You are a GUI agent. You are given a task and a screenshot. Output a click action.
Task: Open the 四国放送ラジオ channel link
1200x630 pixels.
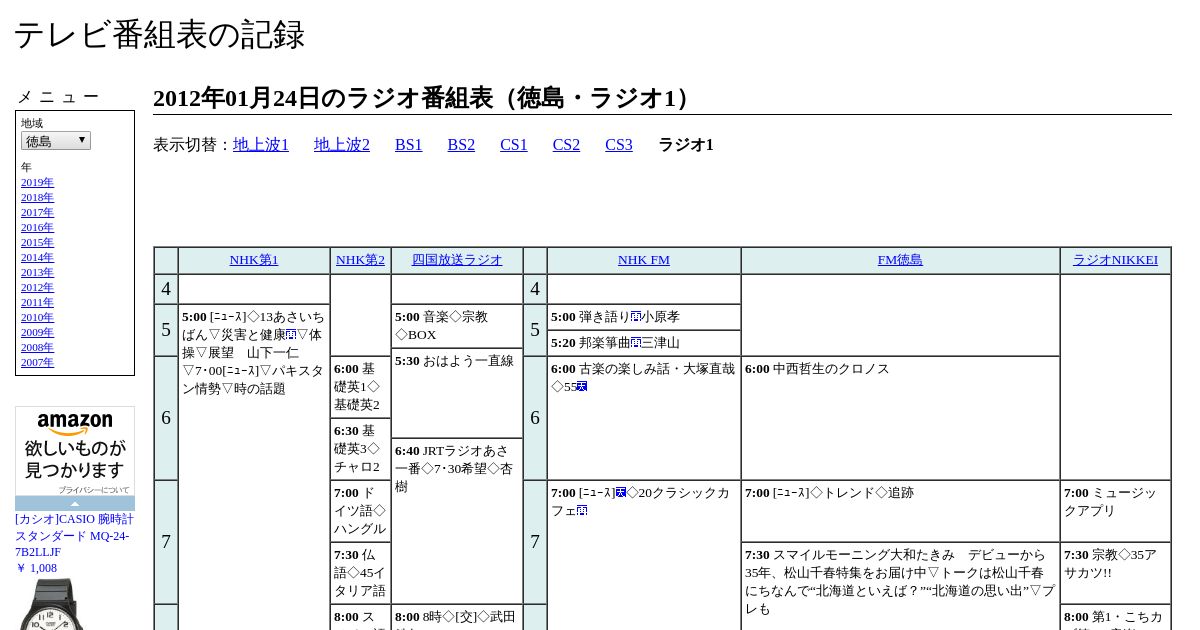point(457,260)
